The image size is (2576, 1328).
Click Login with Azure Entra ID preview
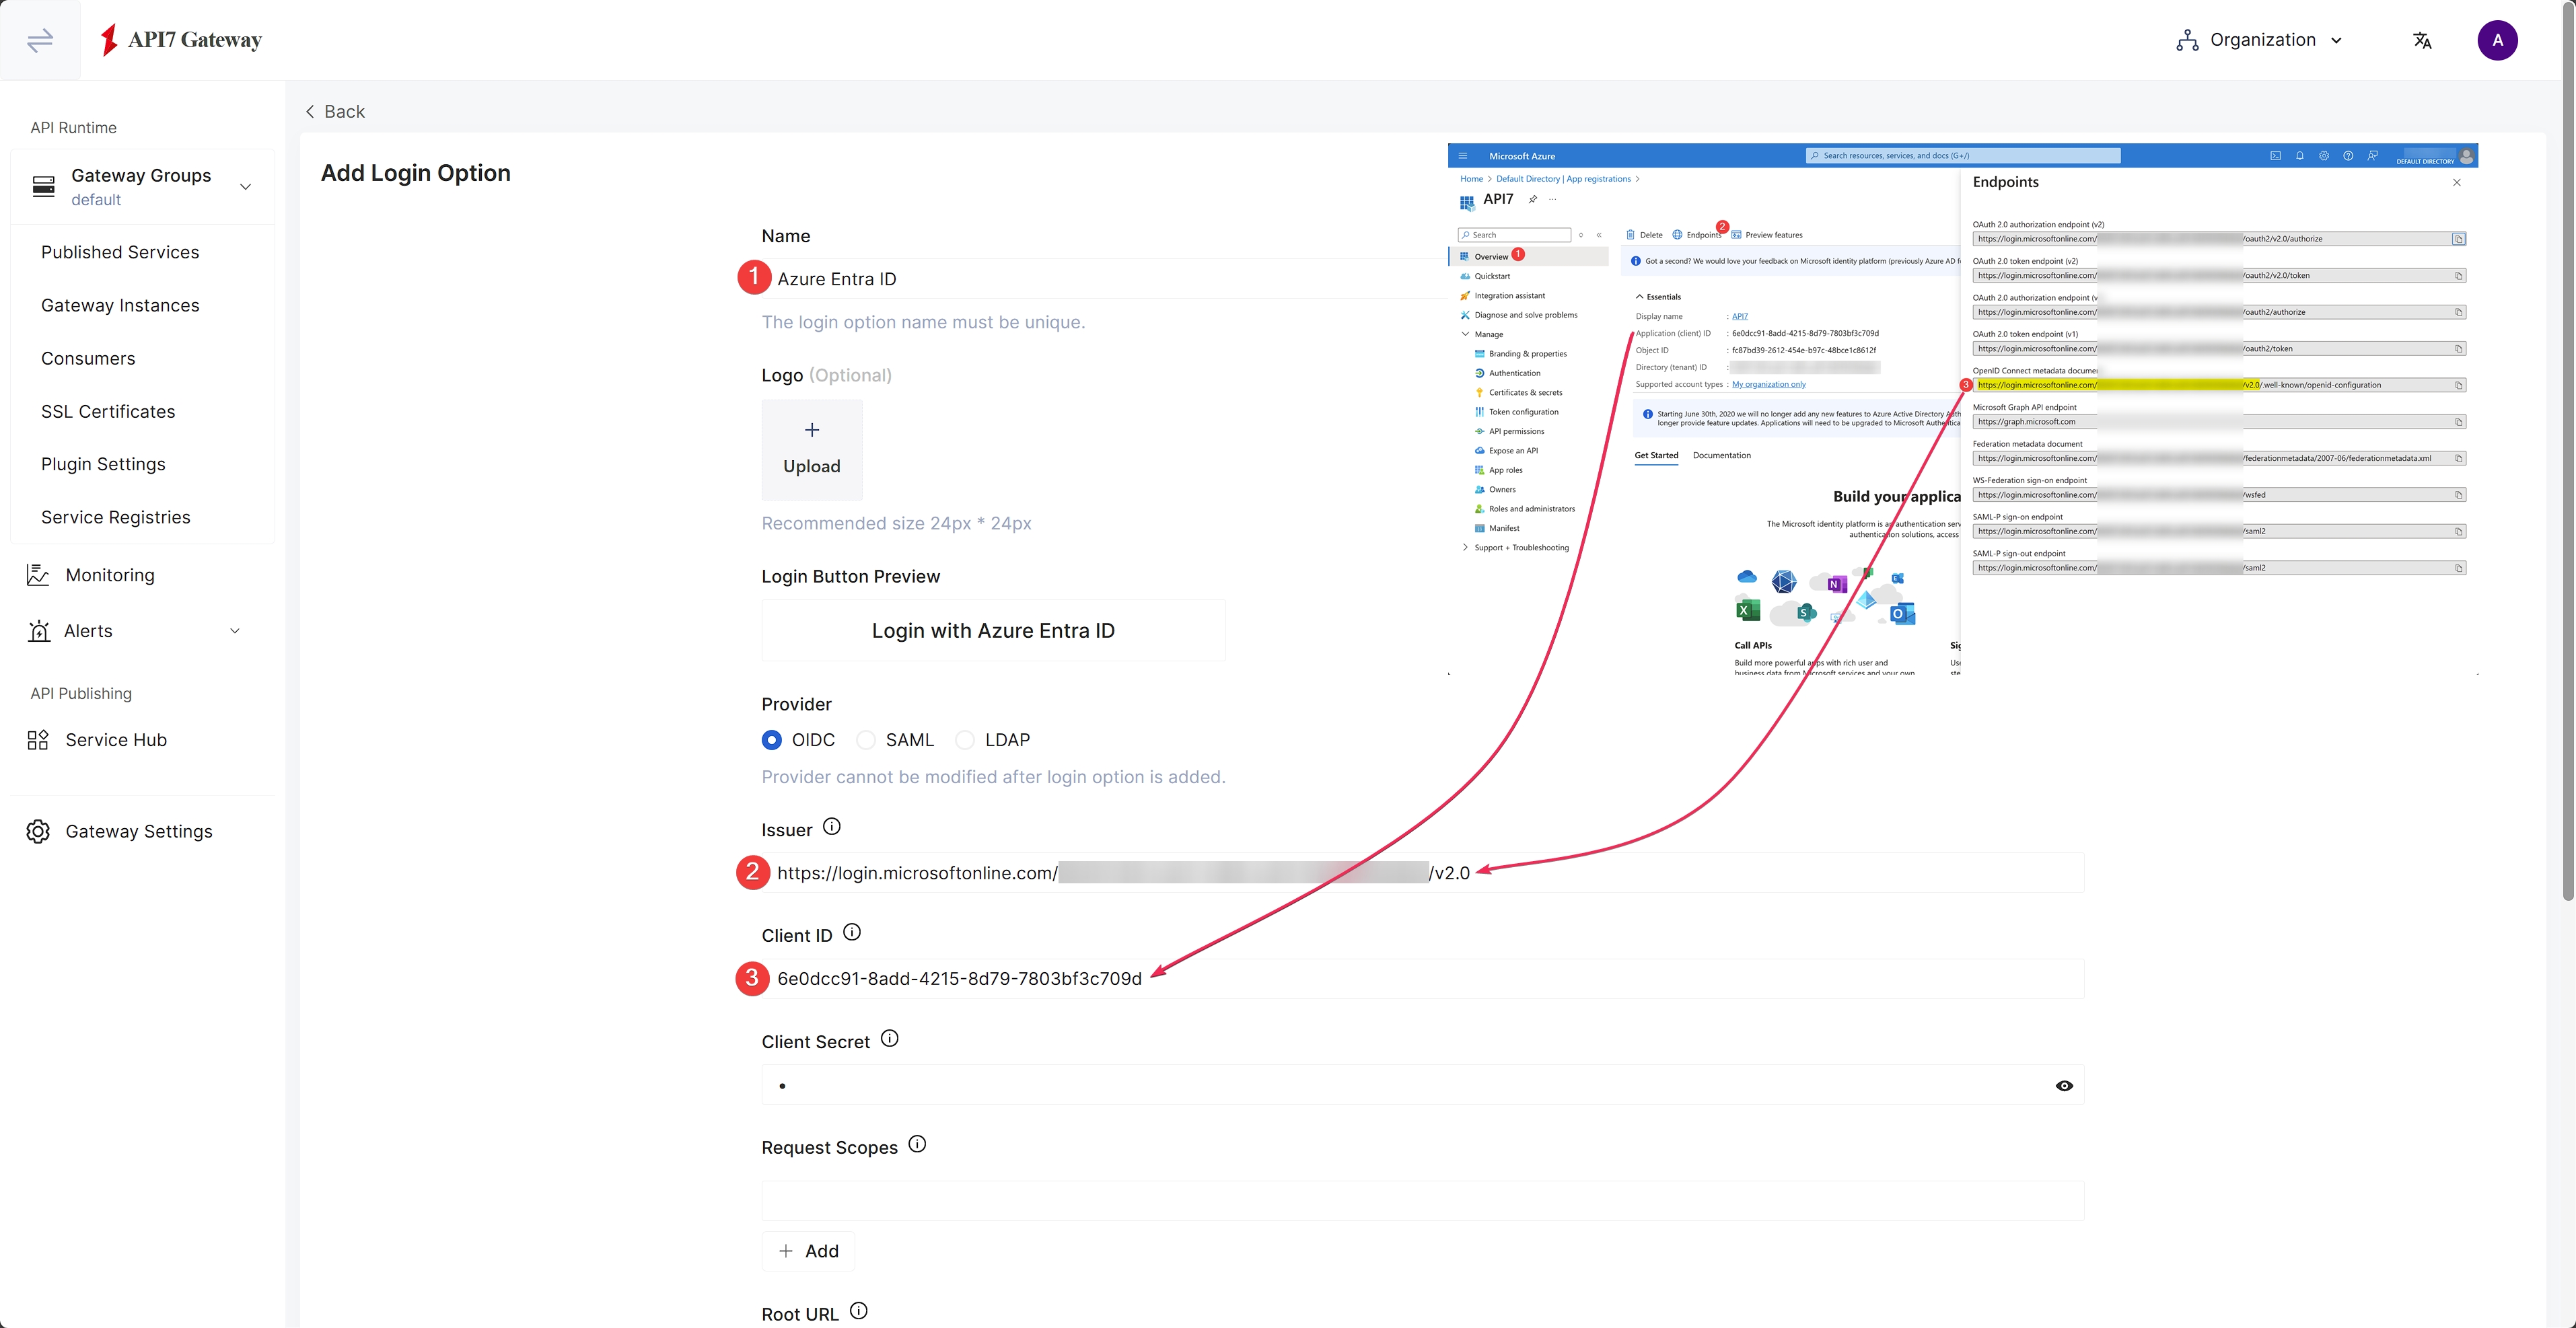pyautogui.click(x=993, y=630)
